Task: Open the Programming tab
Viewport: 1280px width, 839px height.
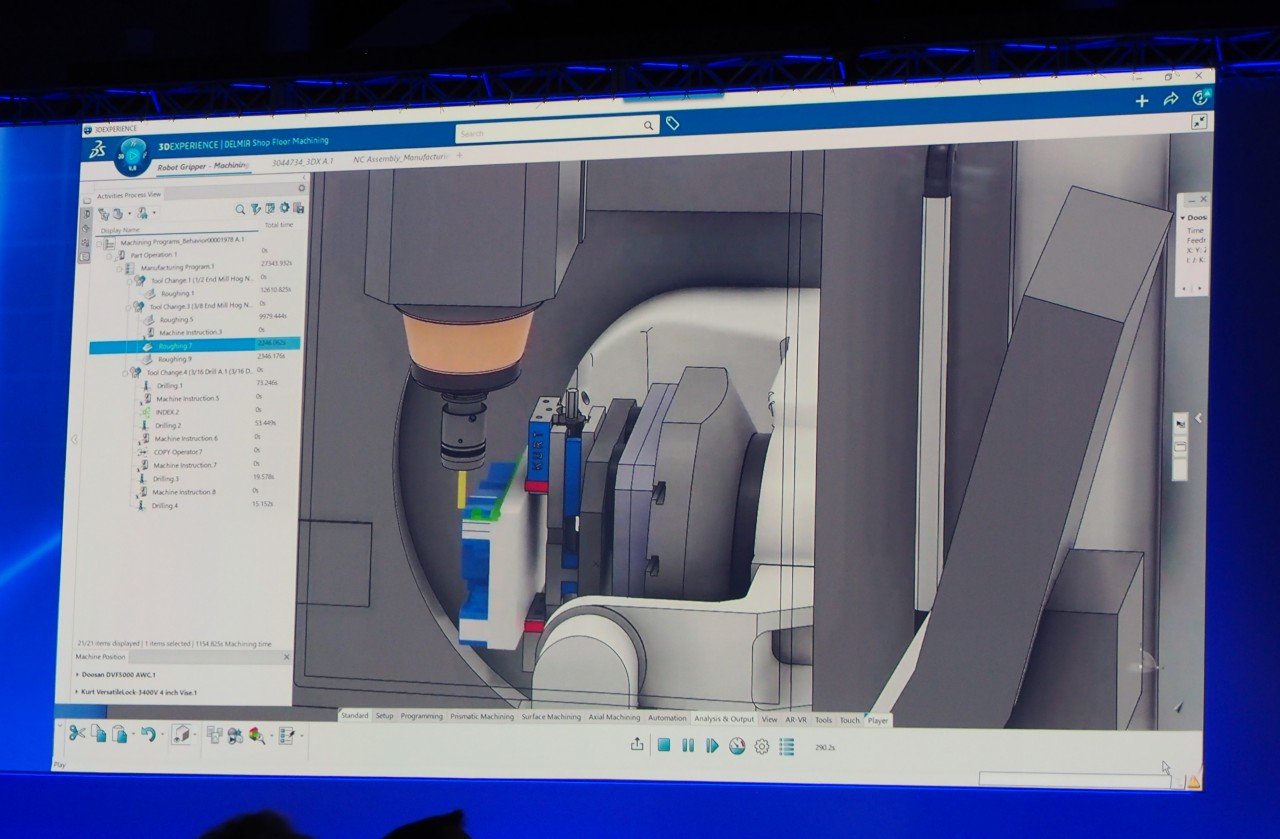Action: pyautogui.click(x=422, y=717)
